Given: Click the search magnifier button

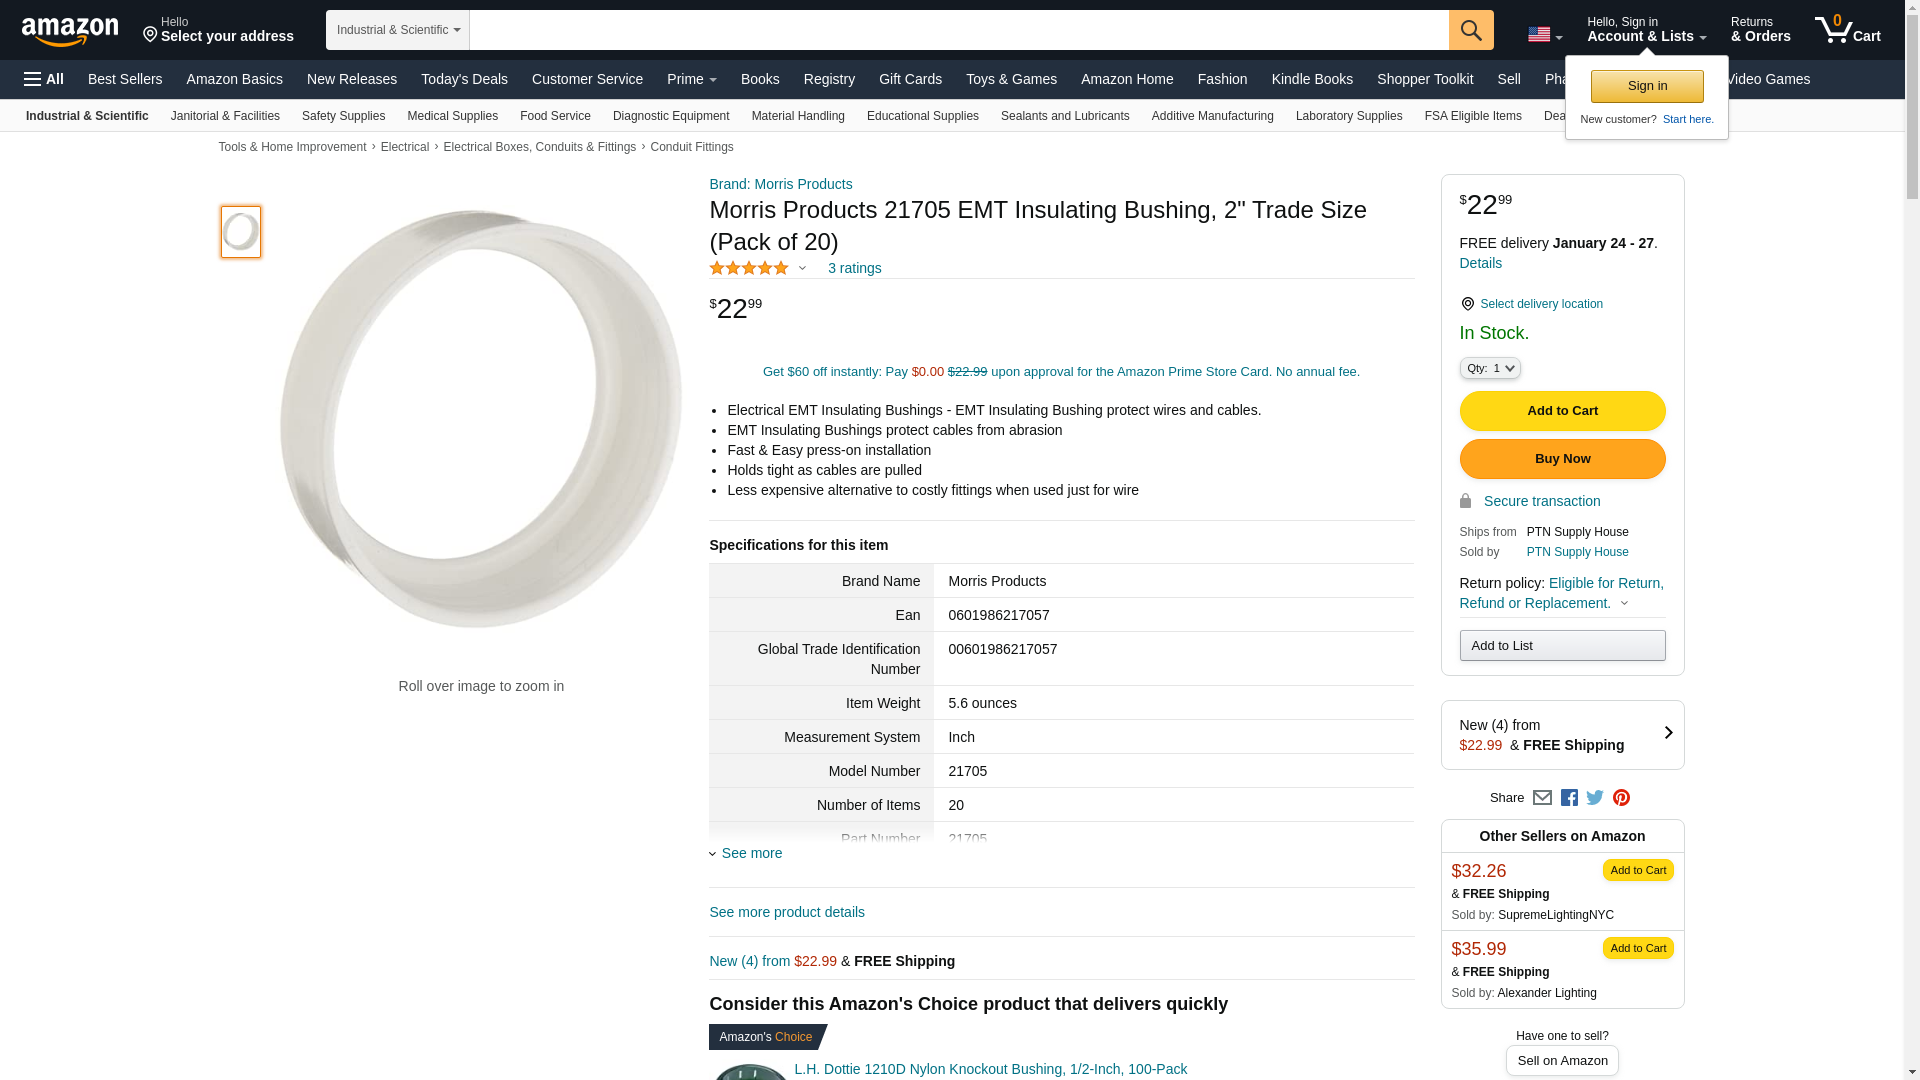Looking at the screenshot, I should pos(1471,30).
